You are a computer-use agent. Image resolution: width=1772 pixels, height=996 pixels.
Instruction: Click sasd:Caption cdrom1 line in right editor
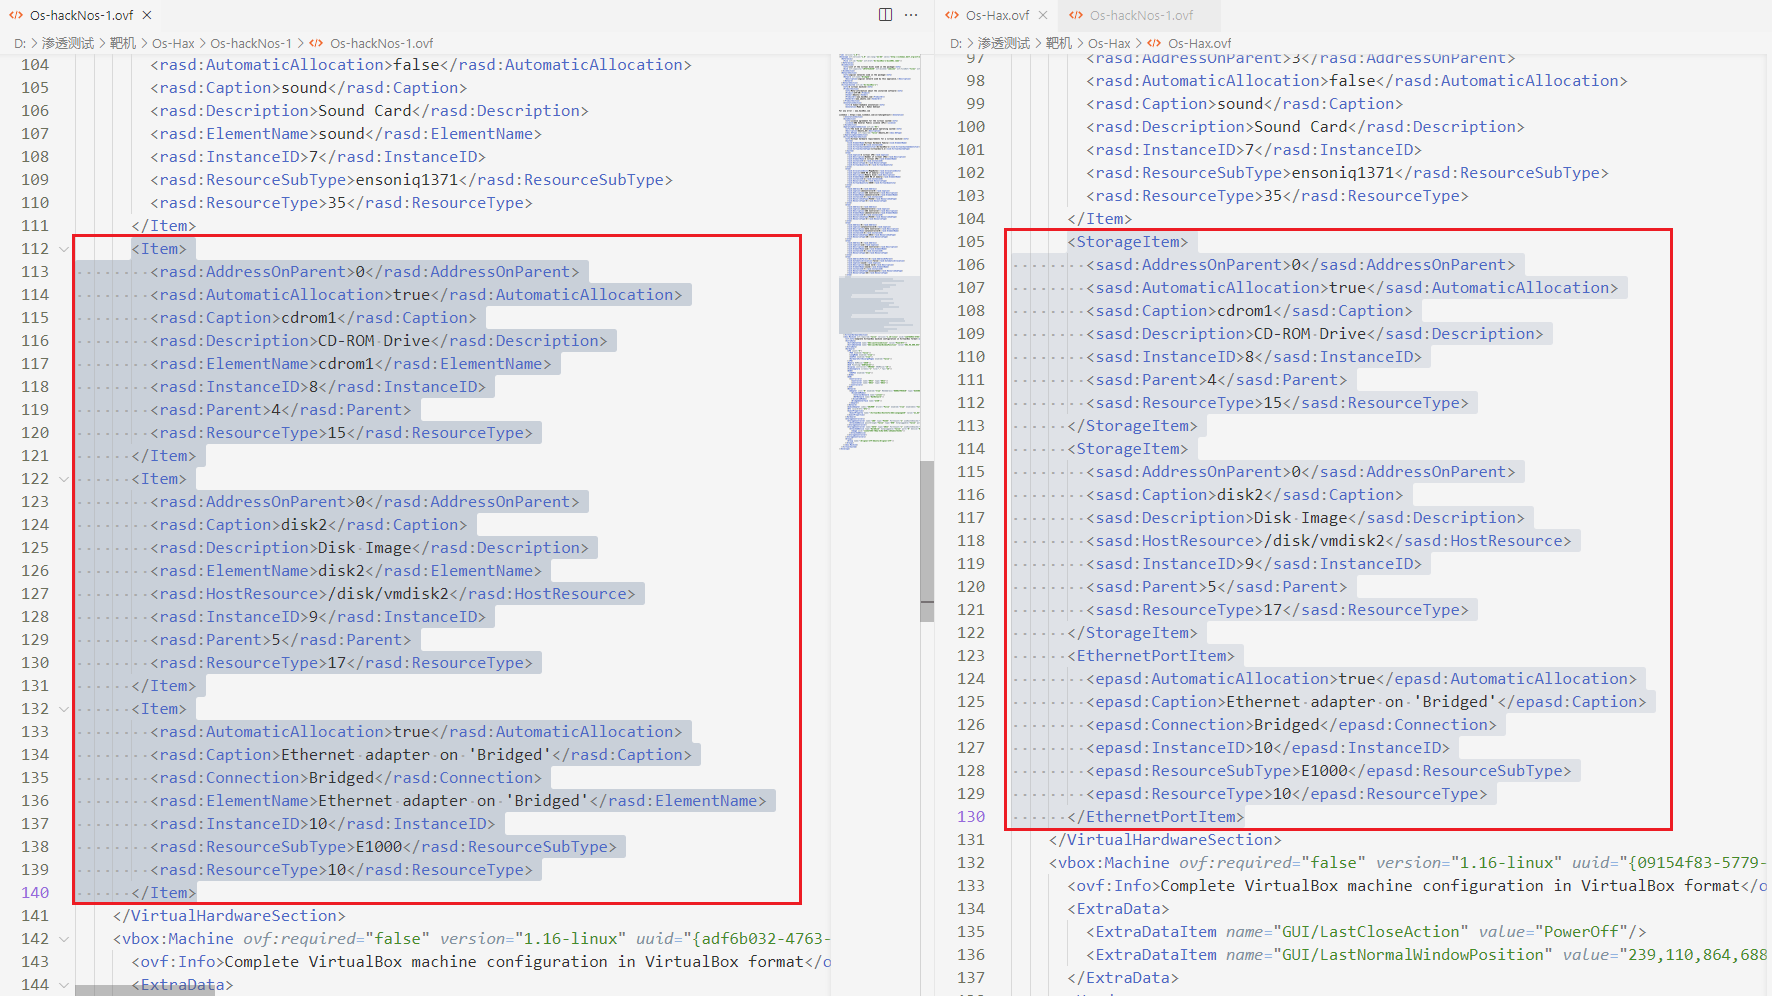pyautogui.click(x=1249, y=311)
